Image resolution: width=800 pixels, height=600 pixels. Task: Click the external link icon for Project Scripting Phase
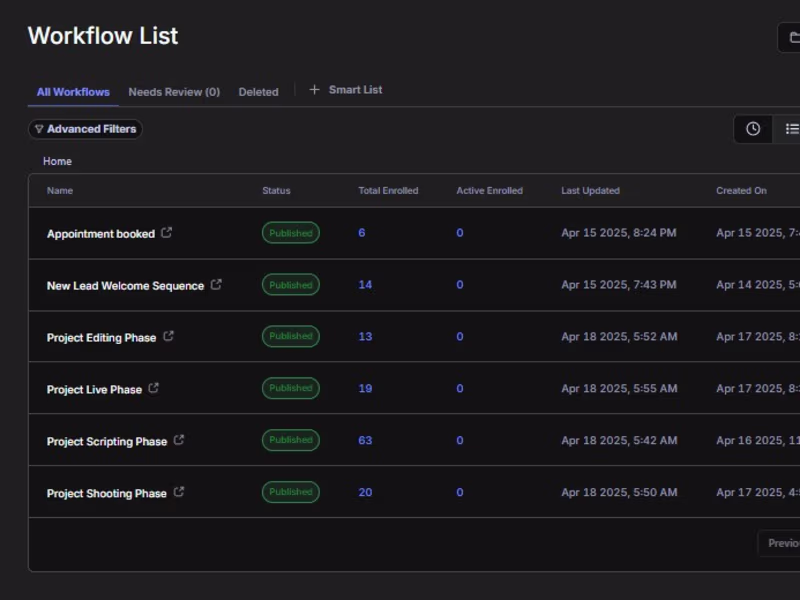click(179, 440)
